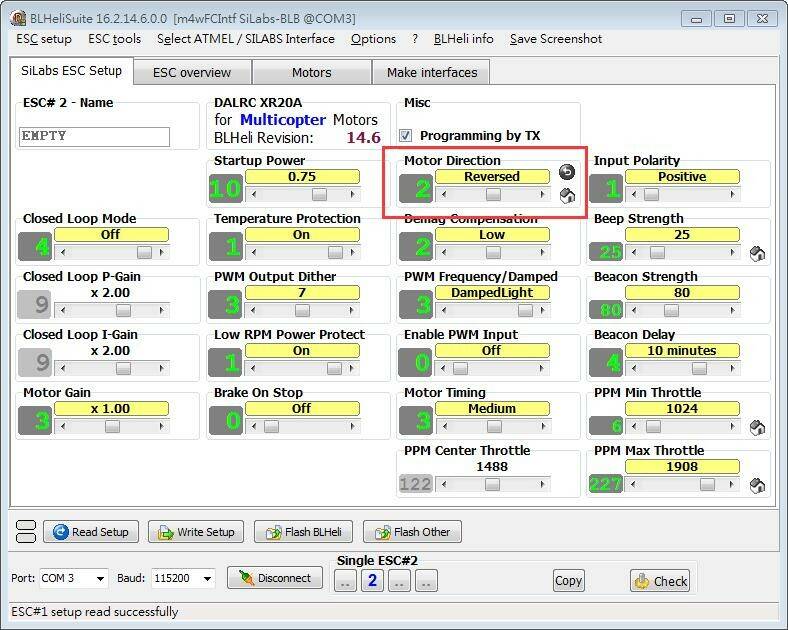This screenshot has width=788, height=630.
Task: Click the Motor Direction default house icon
Action: [x=567, y=195]
